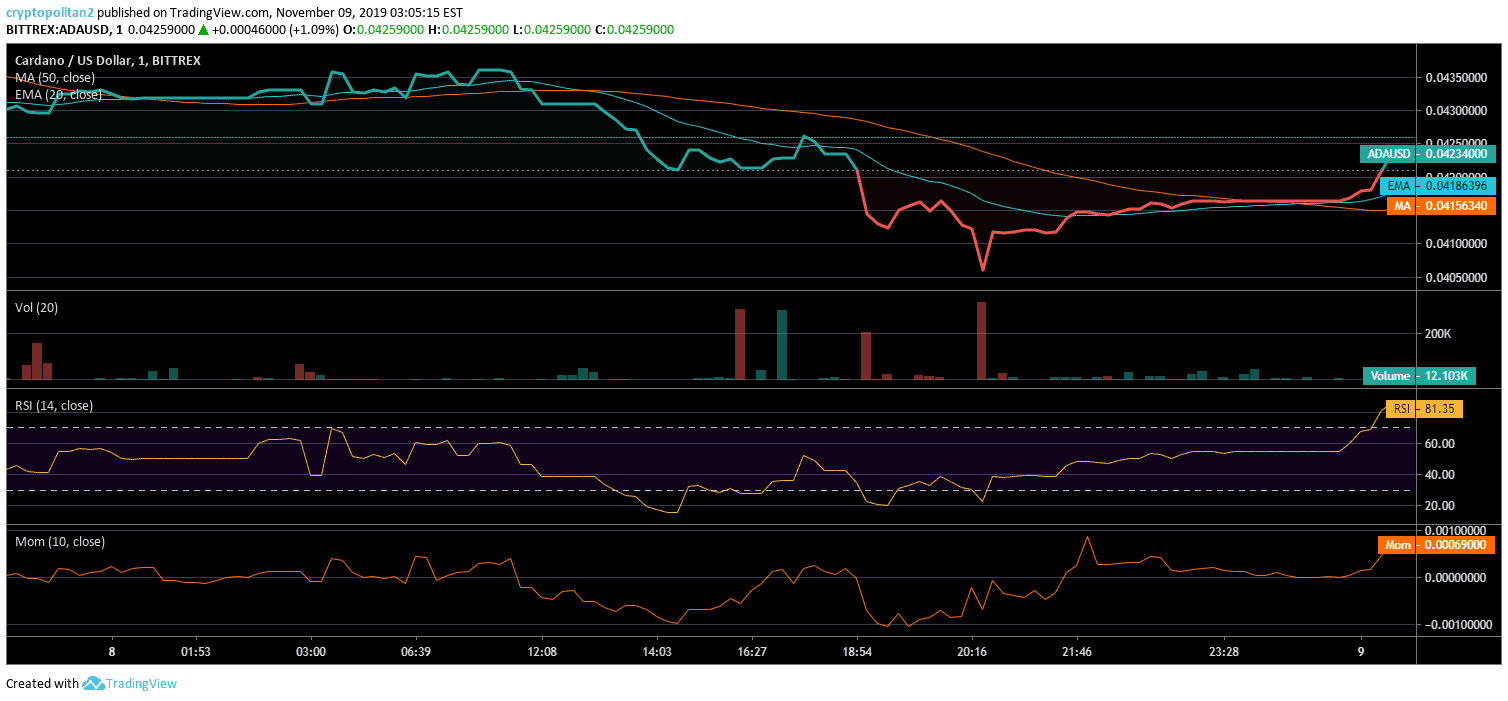Click the RSI 81.35 value tag
This screenshot has height=701, width=1508.
[x=1424, y=408]
